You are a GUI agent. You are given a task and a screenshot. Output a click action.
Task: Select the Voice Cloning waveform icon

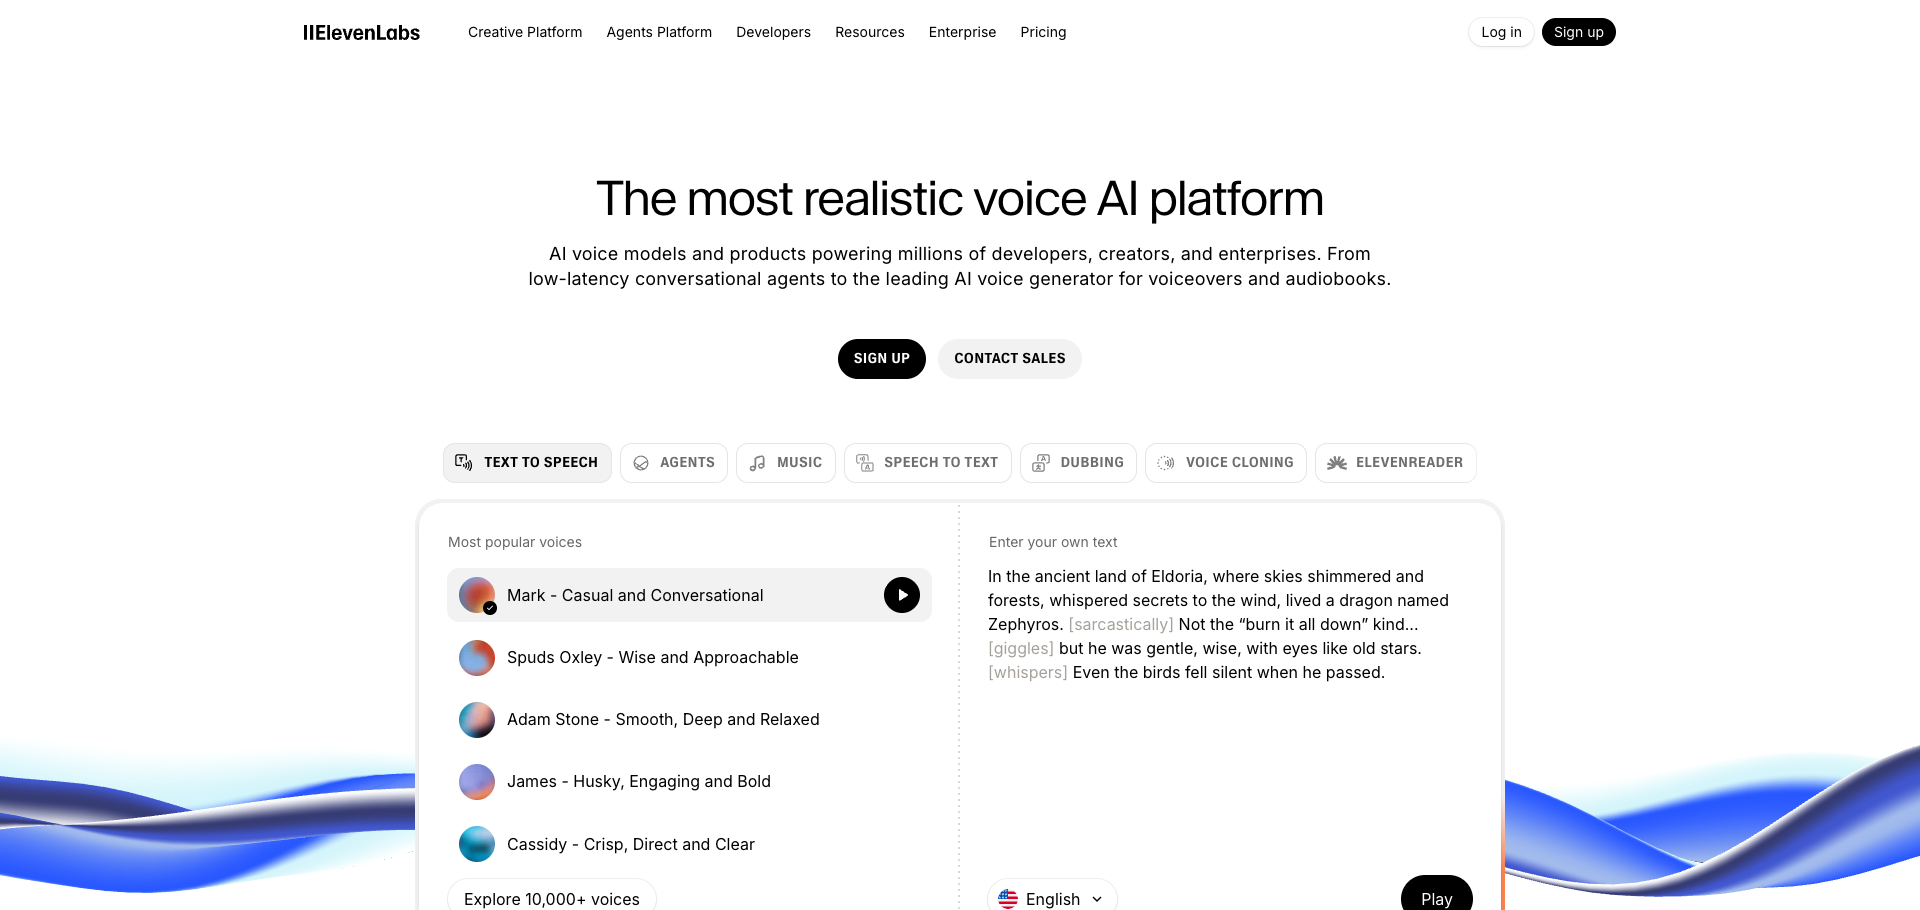point(1165,462)
